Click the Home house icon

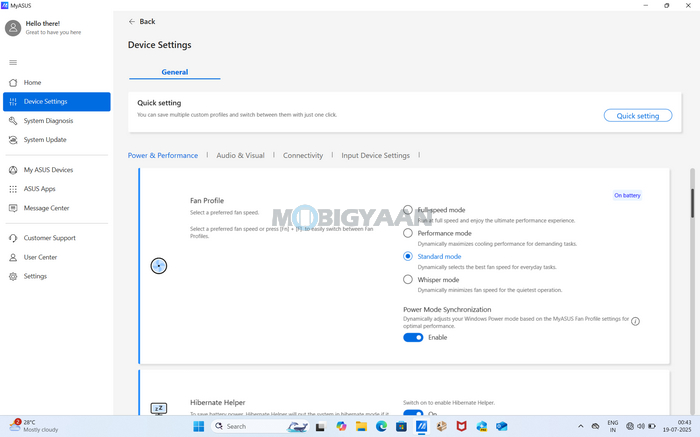click(13, 83)
